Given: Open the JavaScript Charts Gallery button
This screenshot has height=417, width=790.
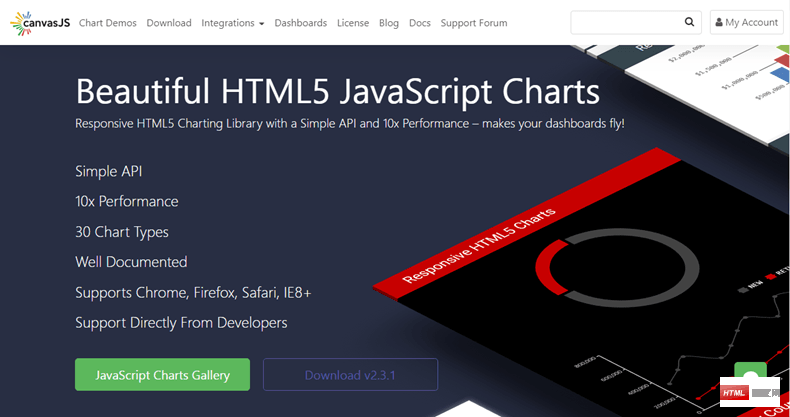Looking at the screenshot, I should [x=162, y=375].
